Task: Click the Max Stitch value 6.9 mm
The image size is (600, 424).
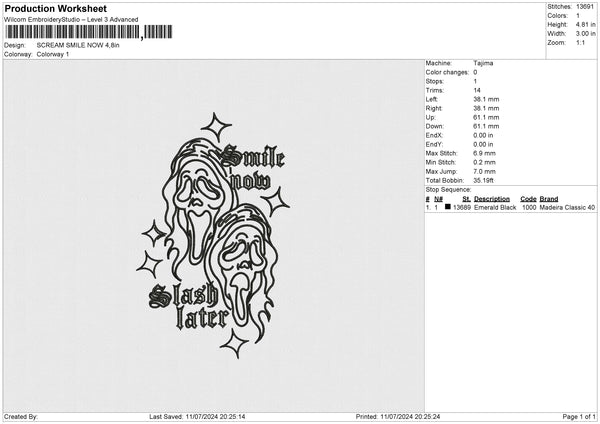Action: coord(484,153)
